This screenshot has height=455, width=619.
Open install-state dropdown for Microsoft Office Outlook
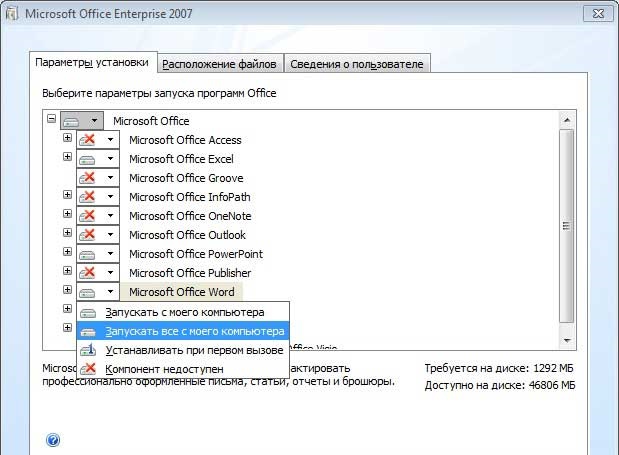(x=98, y=234)
